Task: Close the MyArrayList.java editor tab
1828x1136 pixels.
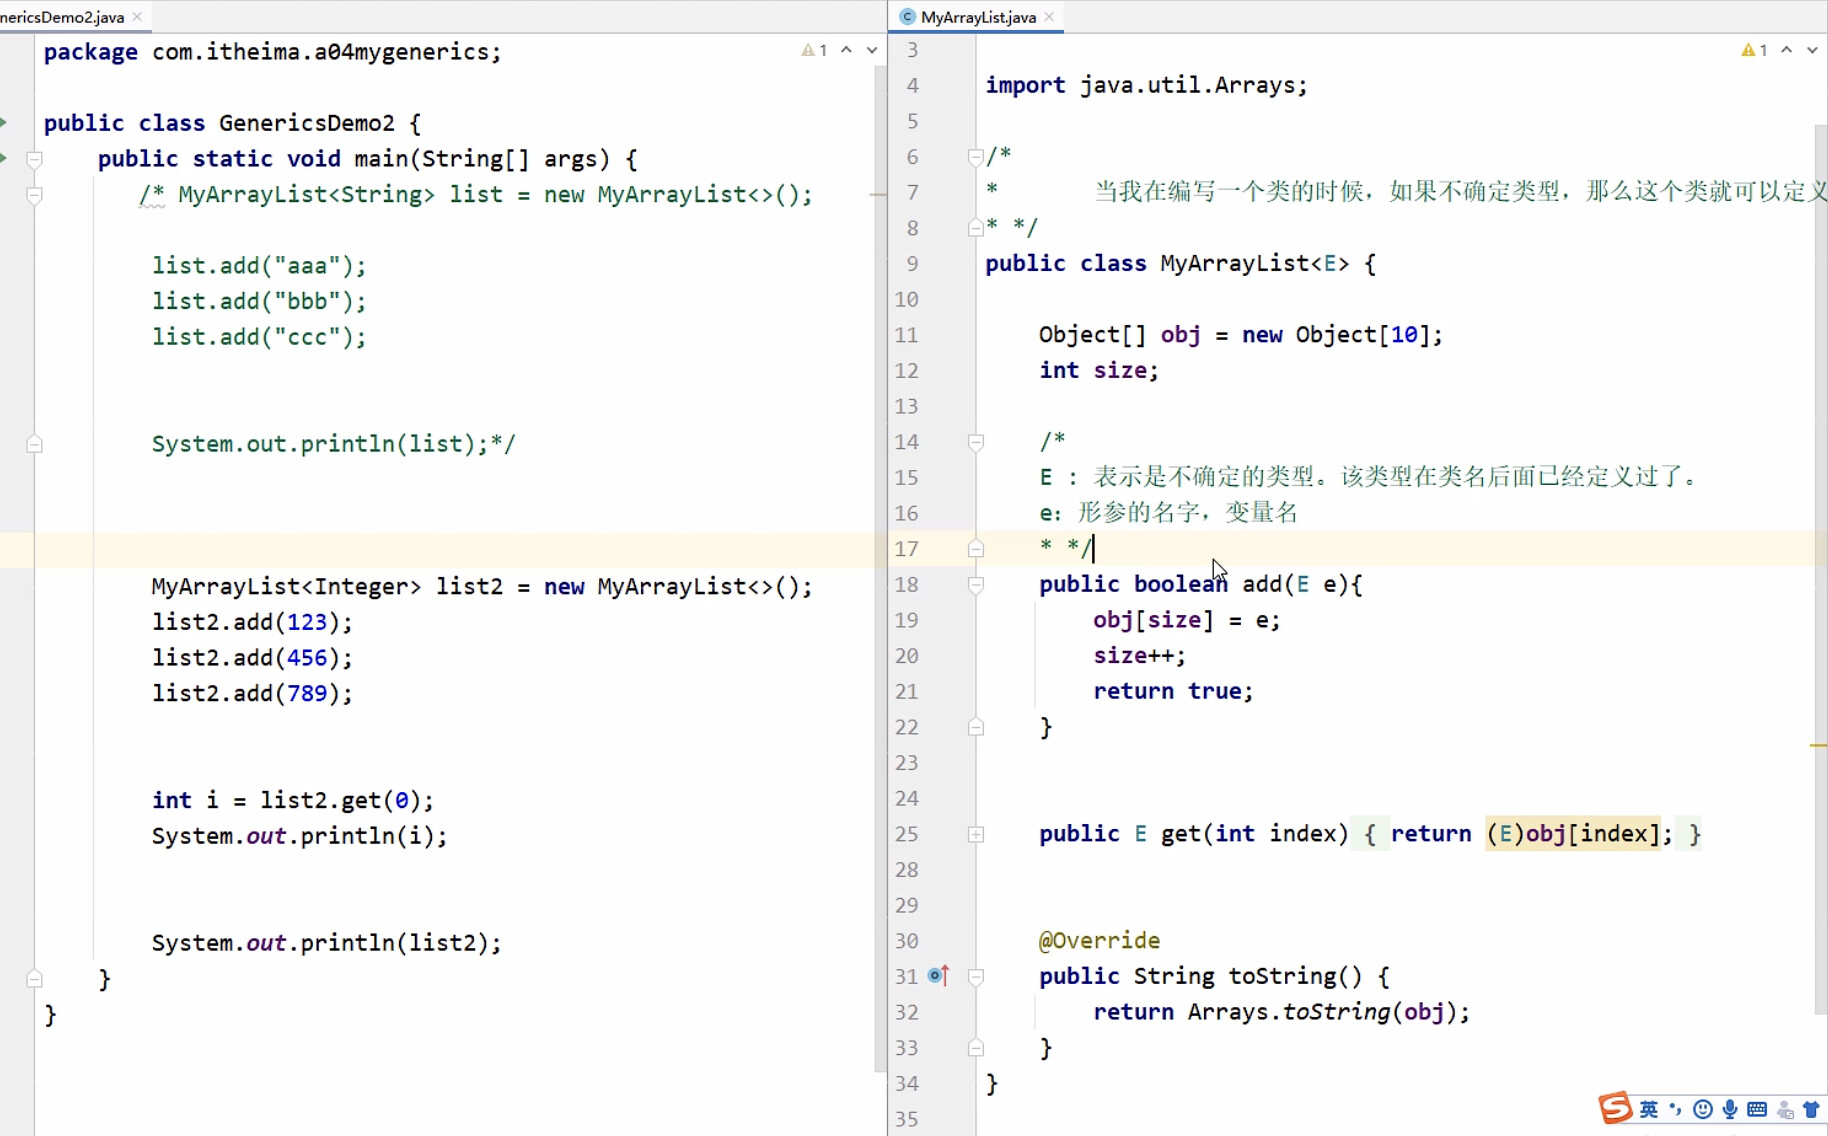Action: click(x=1049, y=17)
